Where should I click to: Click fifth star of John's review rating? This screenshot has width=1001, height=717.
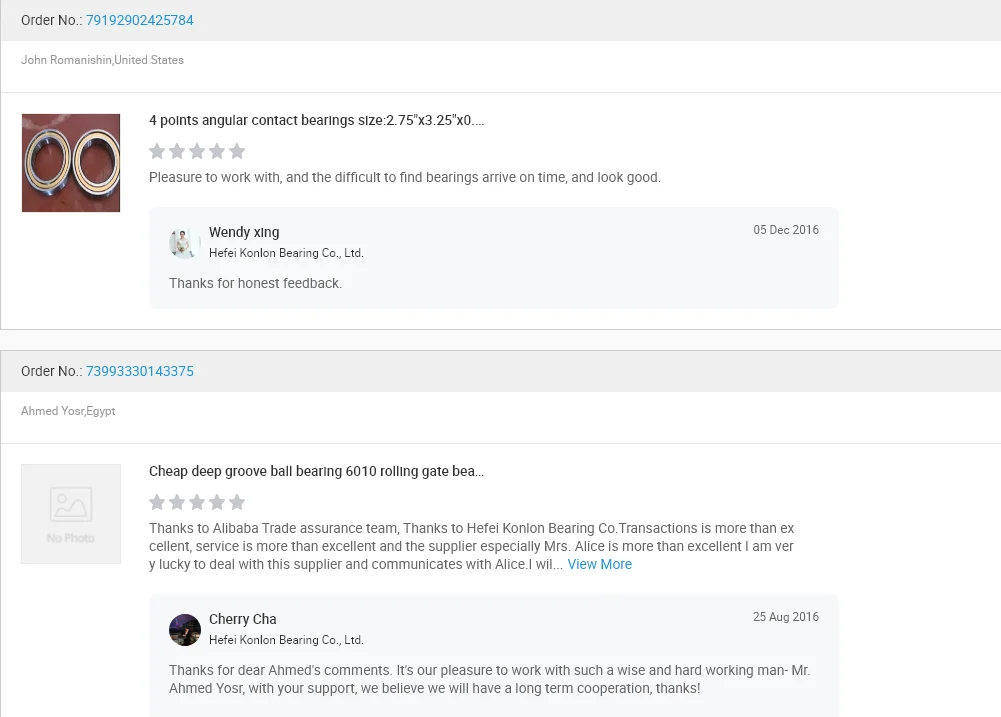[237, 151]
